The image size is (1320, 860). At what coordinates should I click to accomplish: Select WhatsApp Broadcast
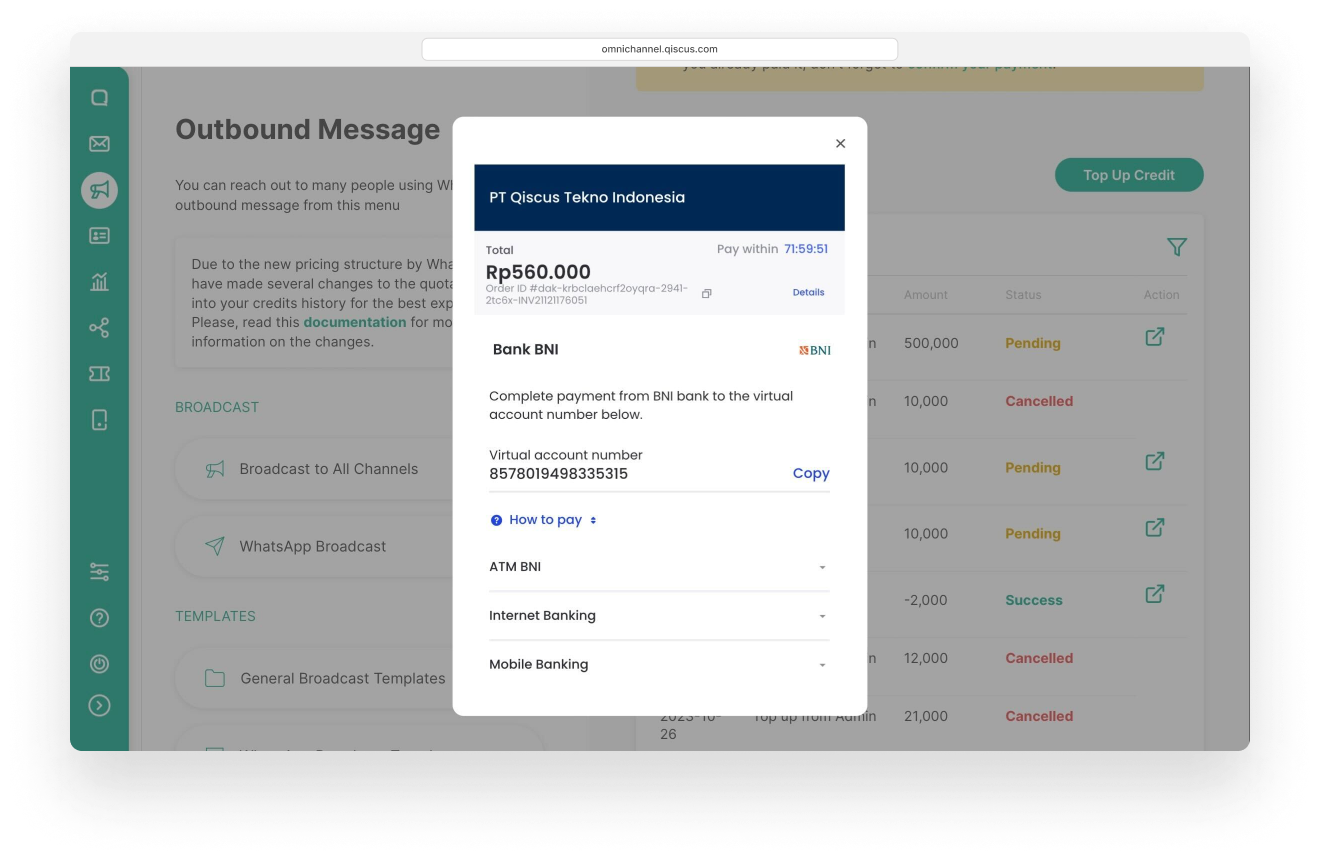[x=312, y=547]
